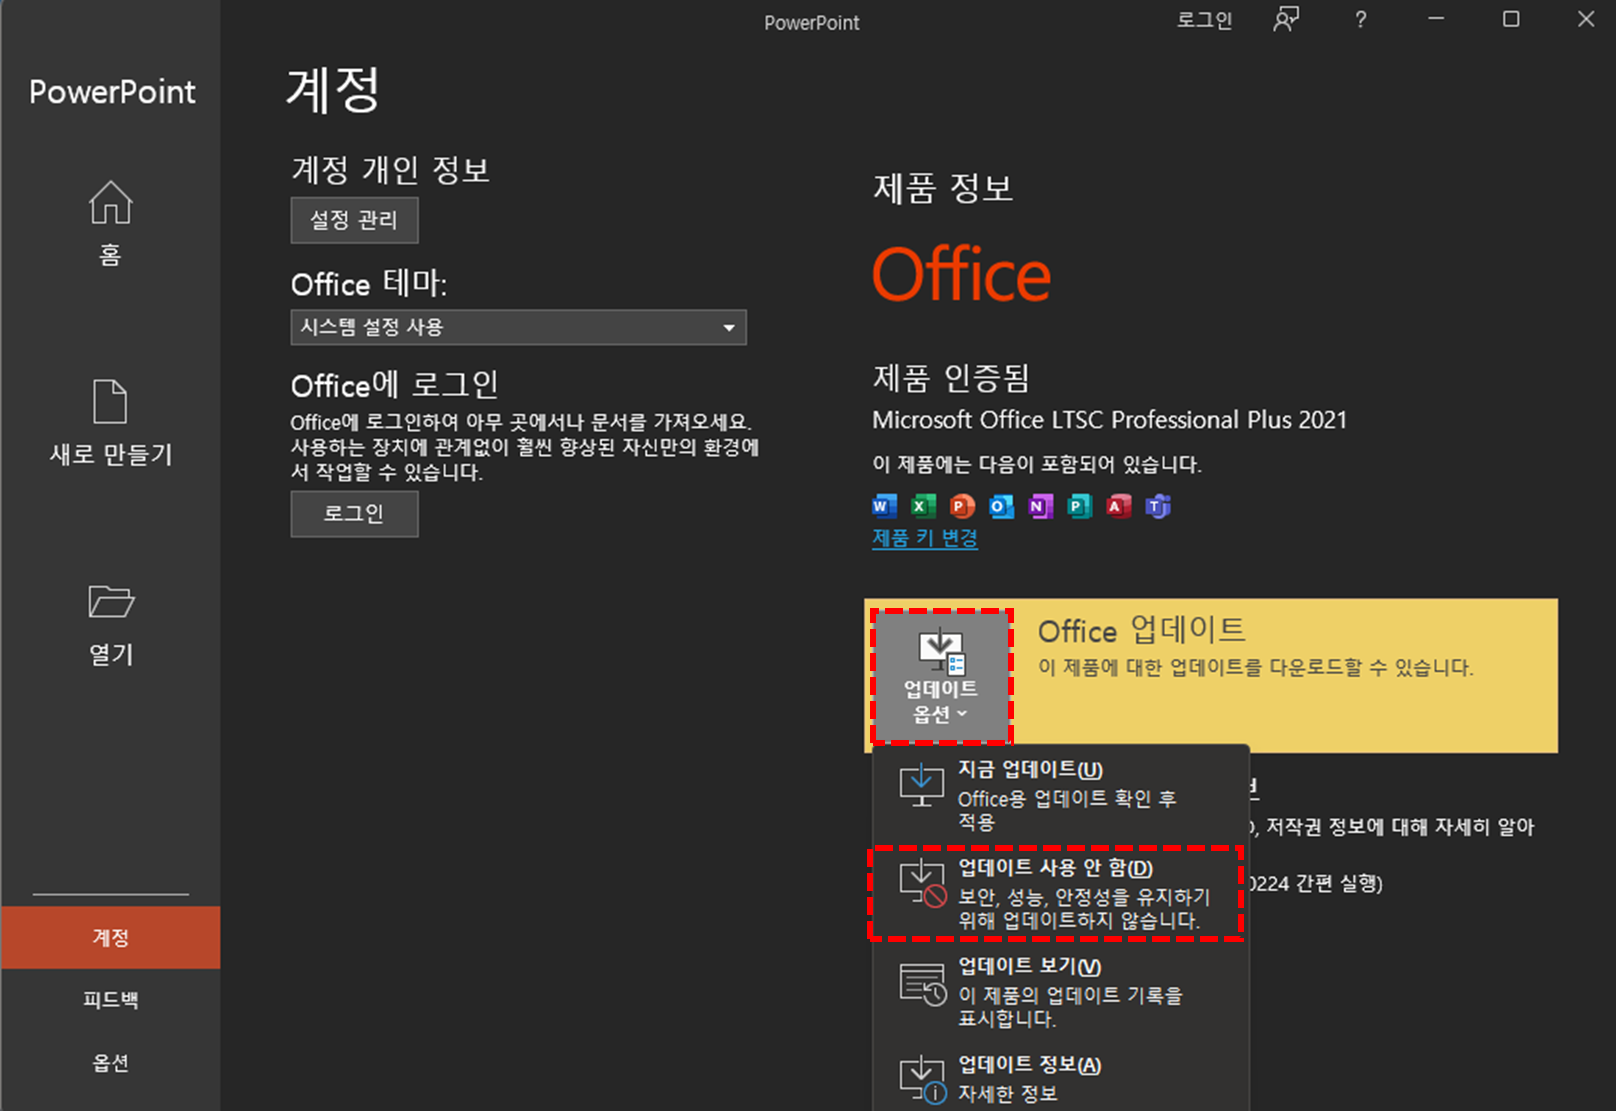Switch to the 계정 tab in sidebar

[110, 937]
